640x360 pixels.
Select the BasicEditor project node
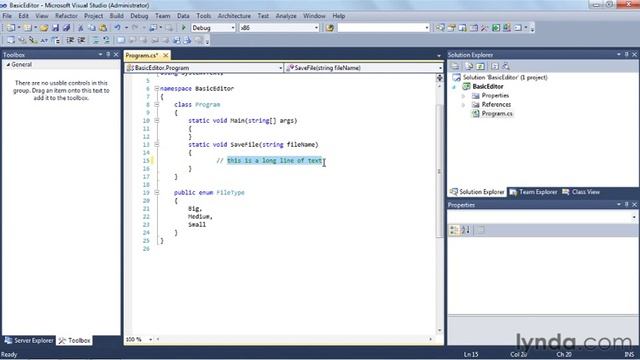click(x=488, y=87)
